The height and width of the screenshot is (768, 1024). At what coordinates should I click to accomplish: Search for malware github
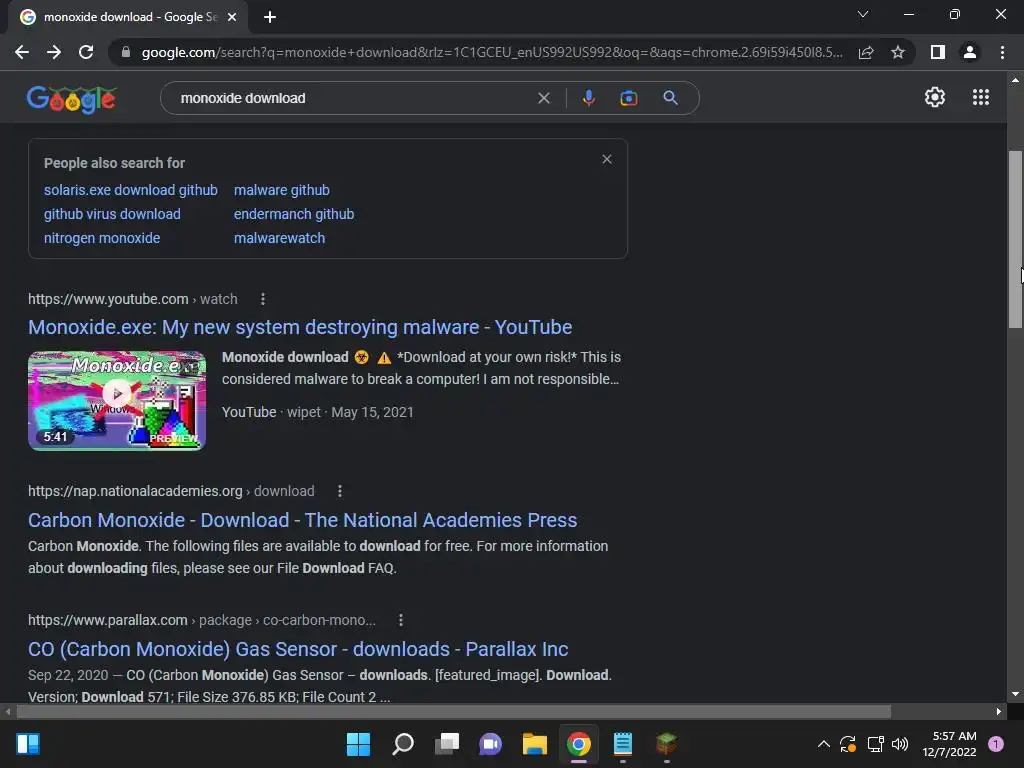(x=281, y=190)
